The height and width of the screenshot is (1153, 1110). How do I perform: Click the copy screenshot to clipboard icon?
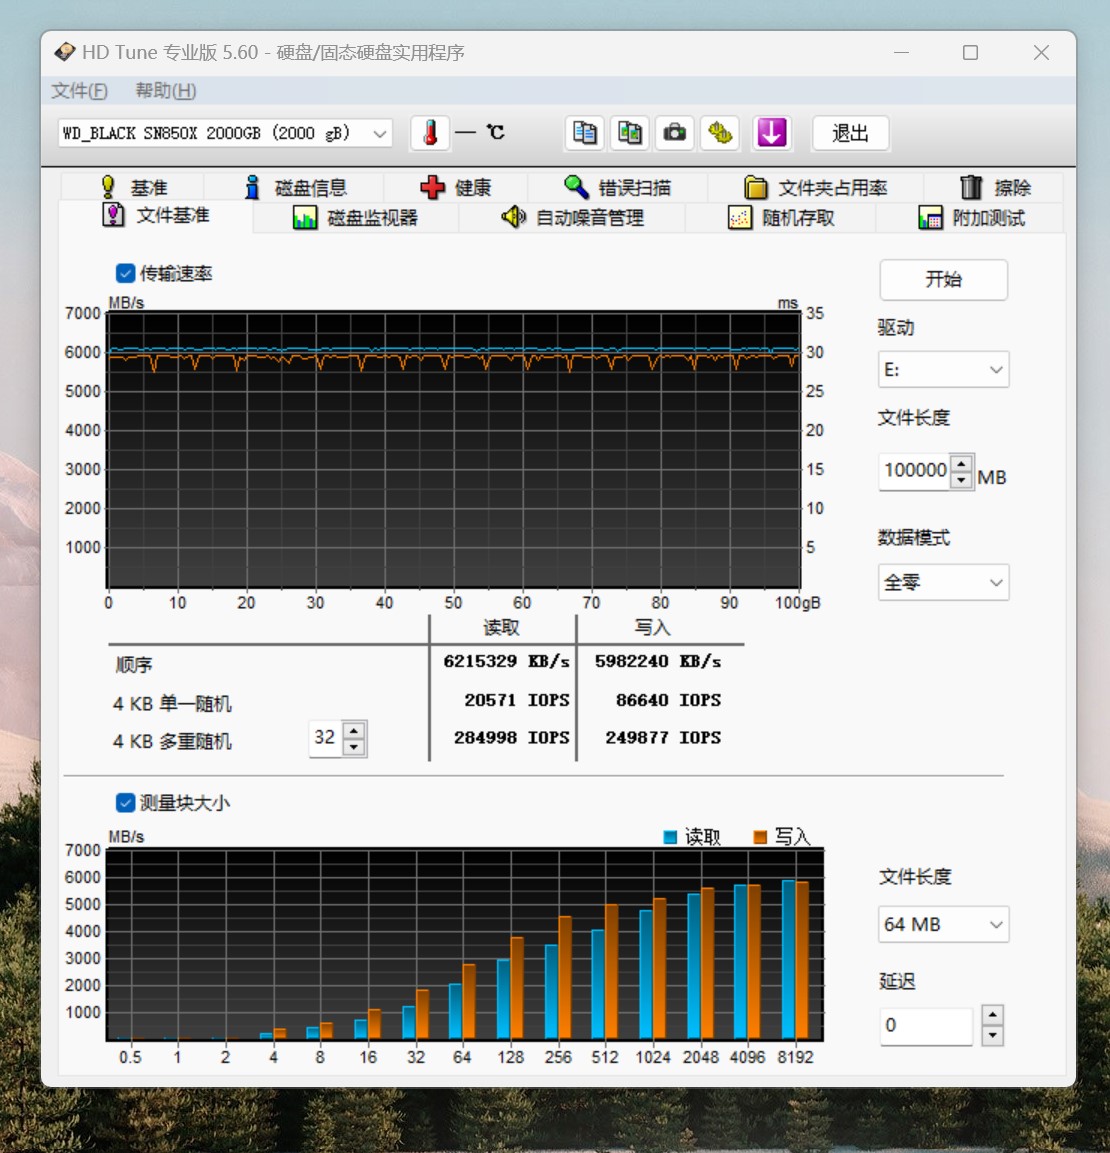pos(629,133)
